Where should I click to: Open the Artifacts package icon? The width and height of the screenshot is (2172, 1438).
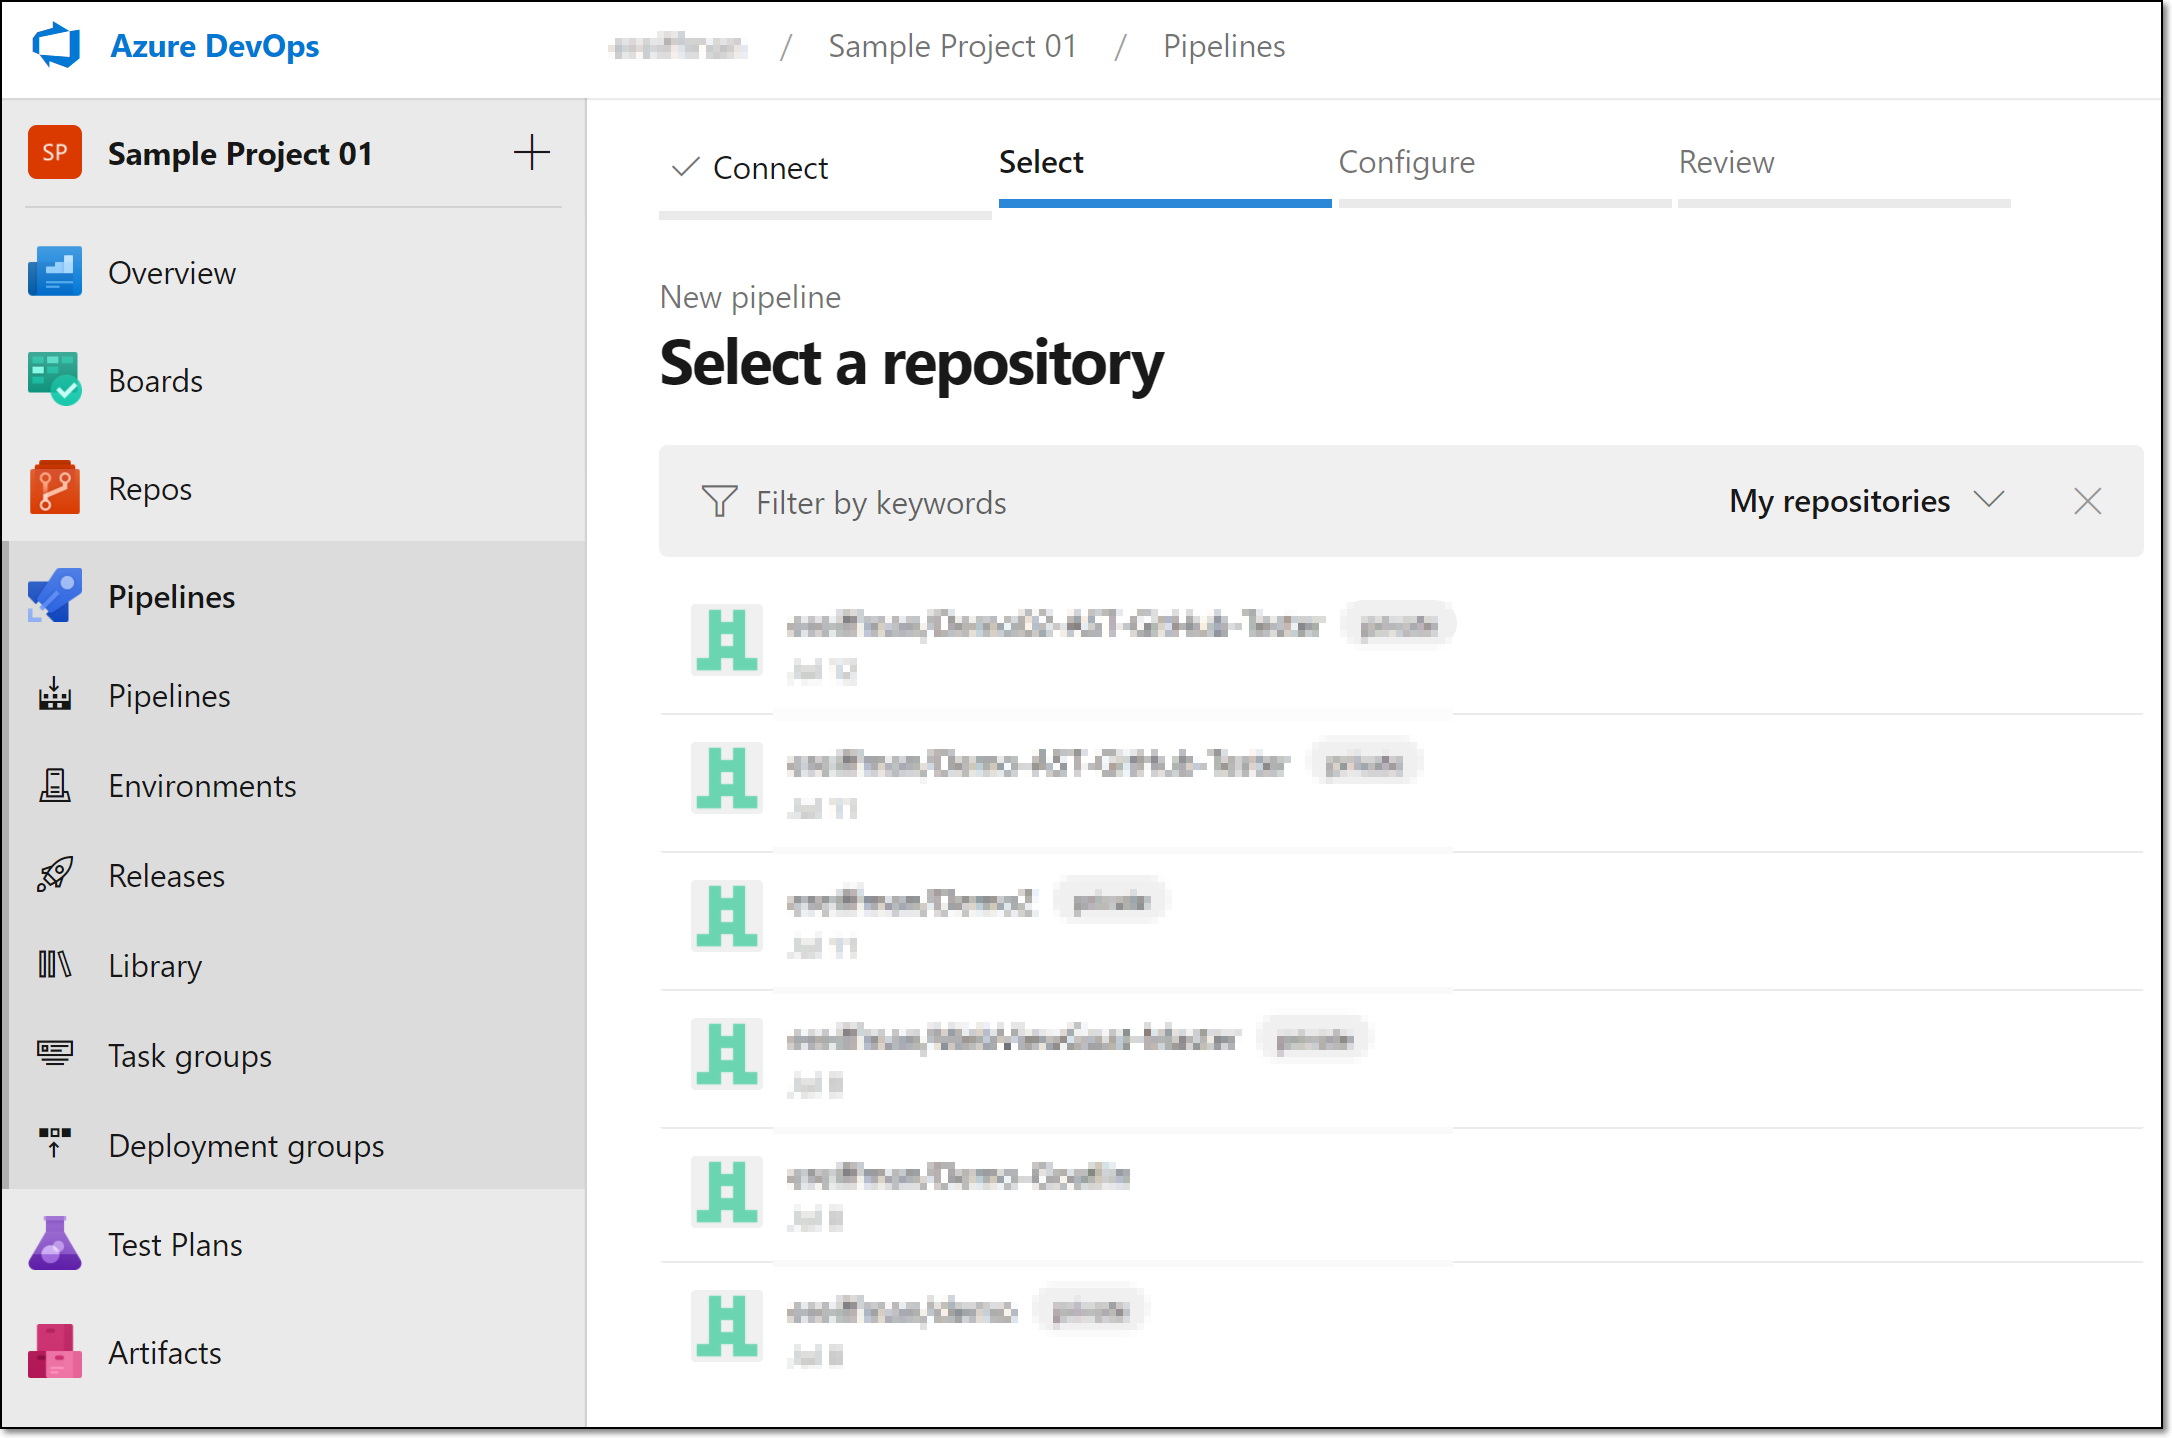55,1352
